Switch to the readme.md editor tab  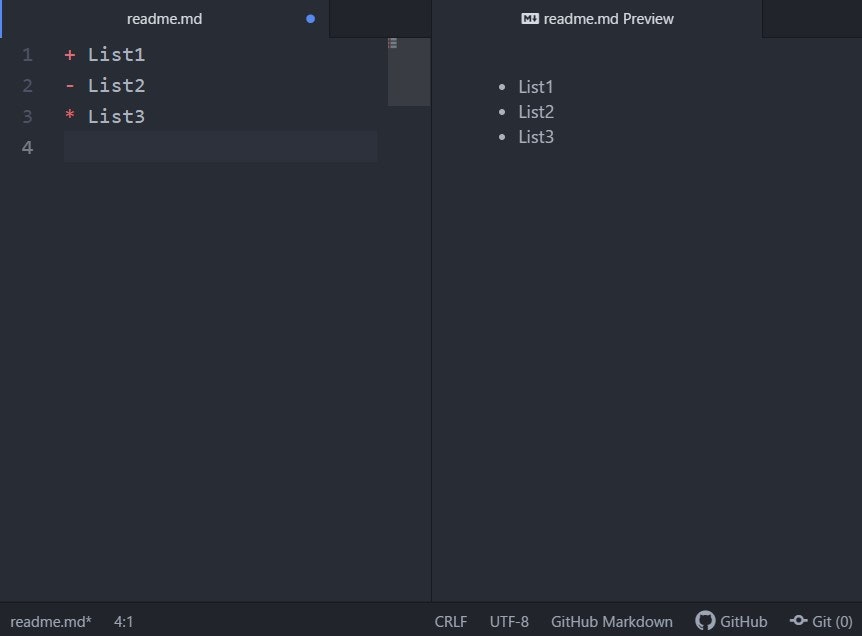point(164,19)
